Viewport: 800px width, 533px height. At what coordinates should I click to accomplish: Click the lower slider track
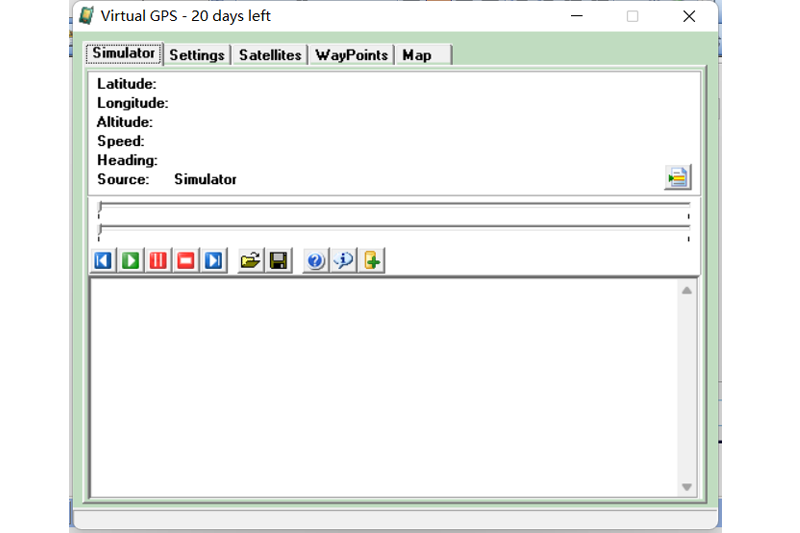pos(394,228)
